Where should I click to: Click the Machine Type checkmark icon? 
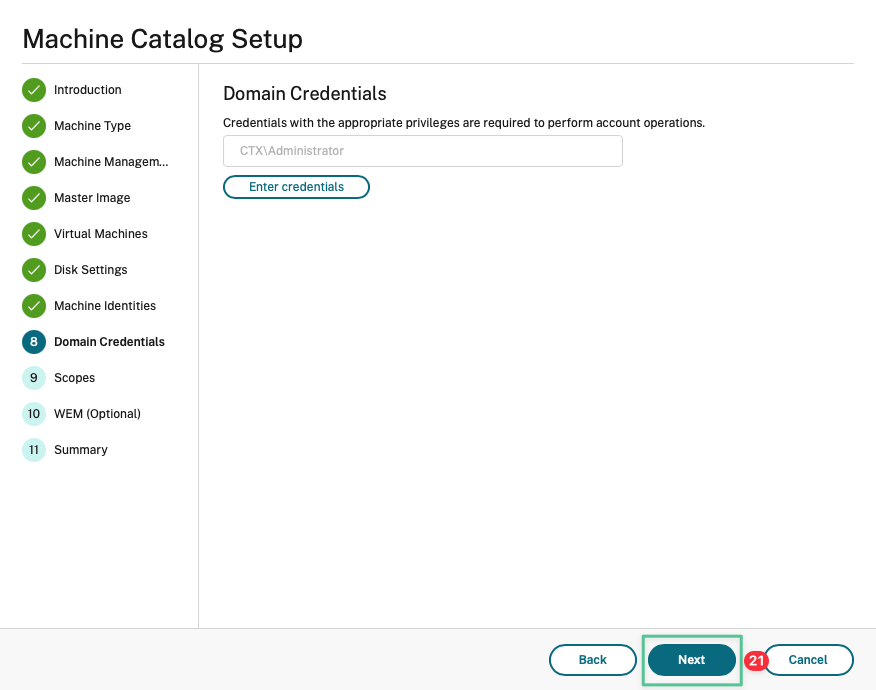coord(34,126)
